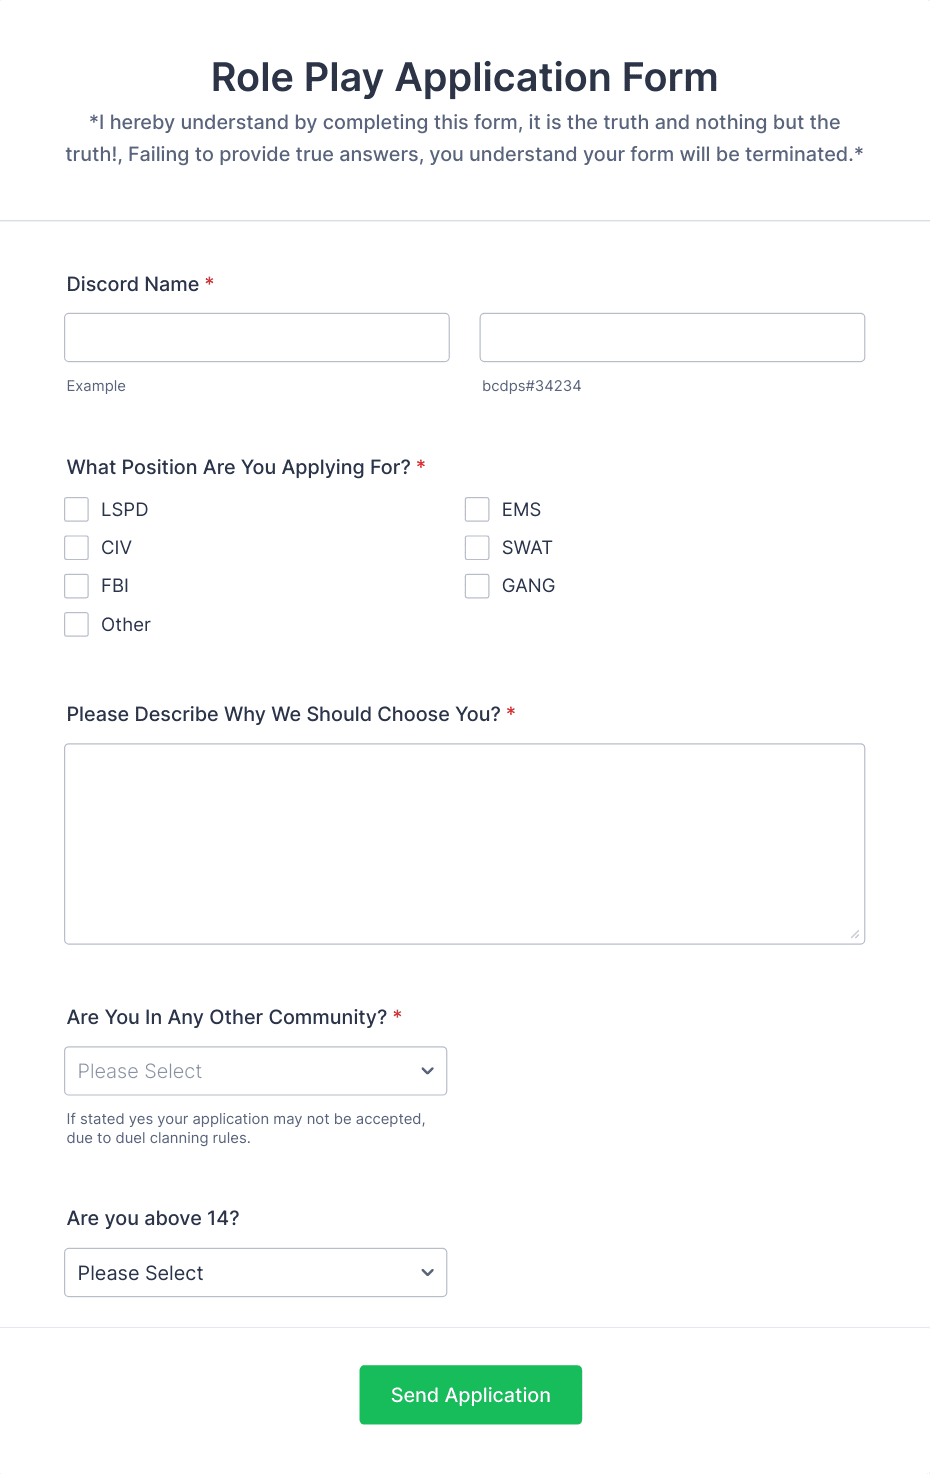Viewport: 930px width, 1474px height.
Task: Click the Role Play Application Form heading
Action: pos(465,78)
